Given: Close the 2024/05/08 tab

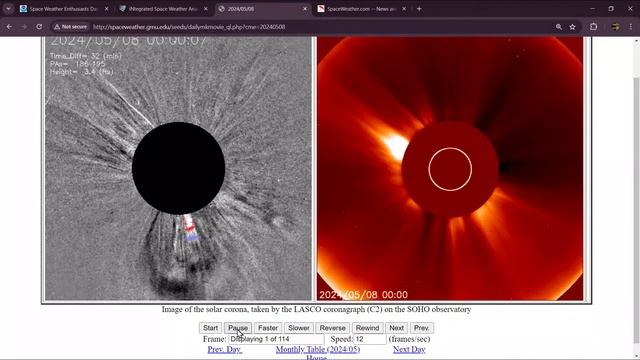Looking at the screenshot, I should pyautogui.click(x=305, y=9).
